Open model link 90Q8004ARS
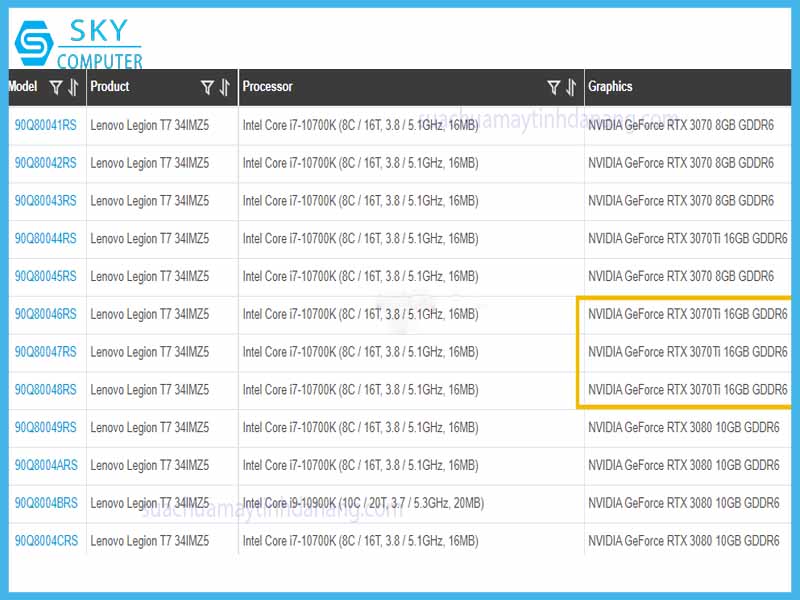 [45, 465]
